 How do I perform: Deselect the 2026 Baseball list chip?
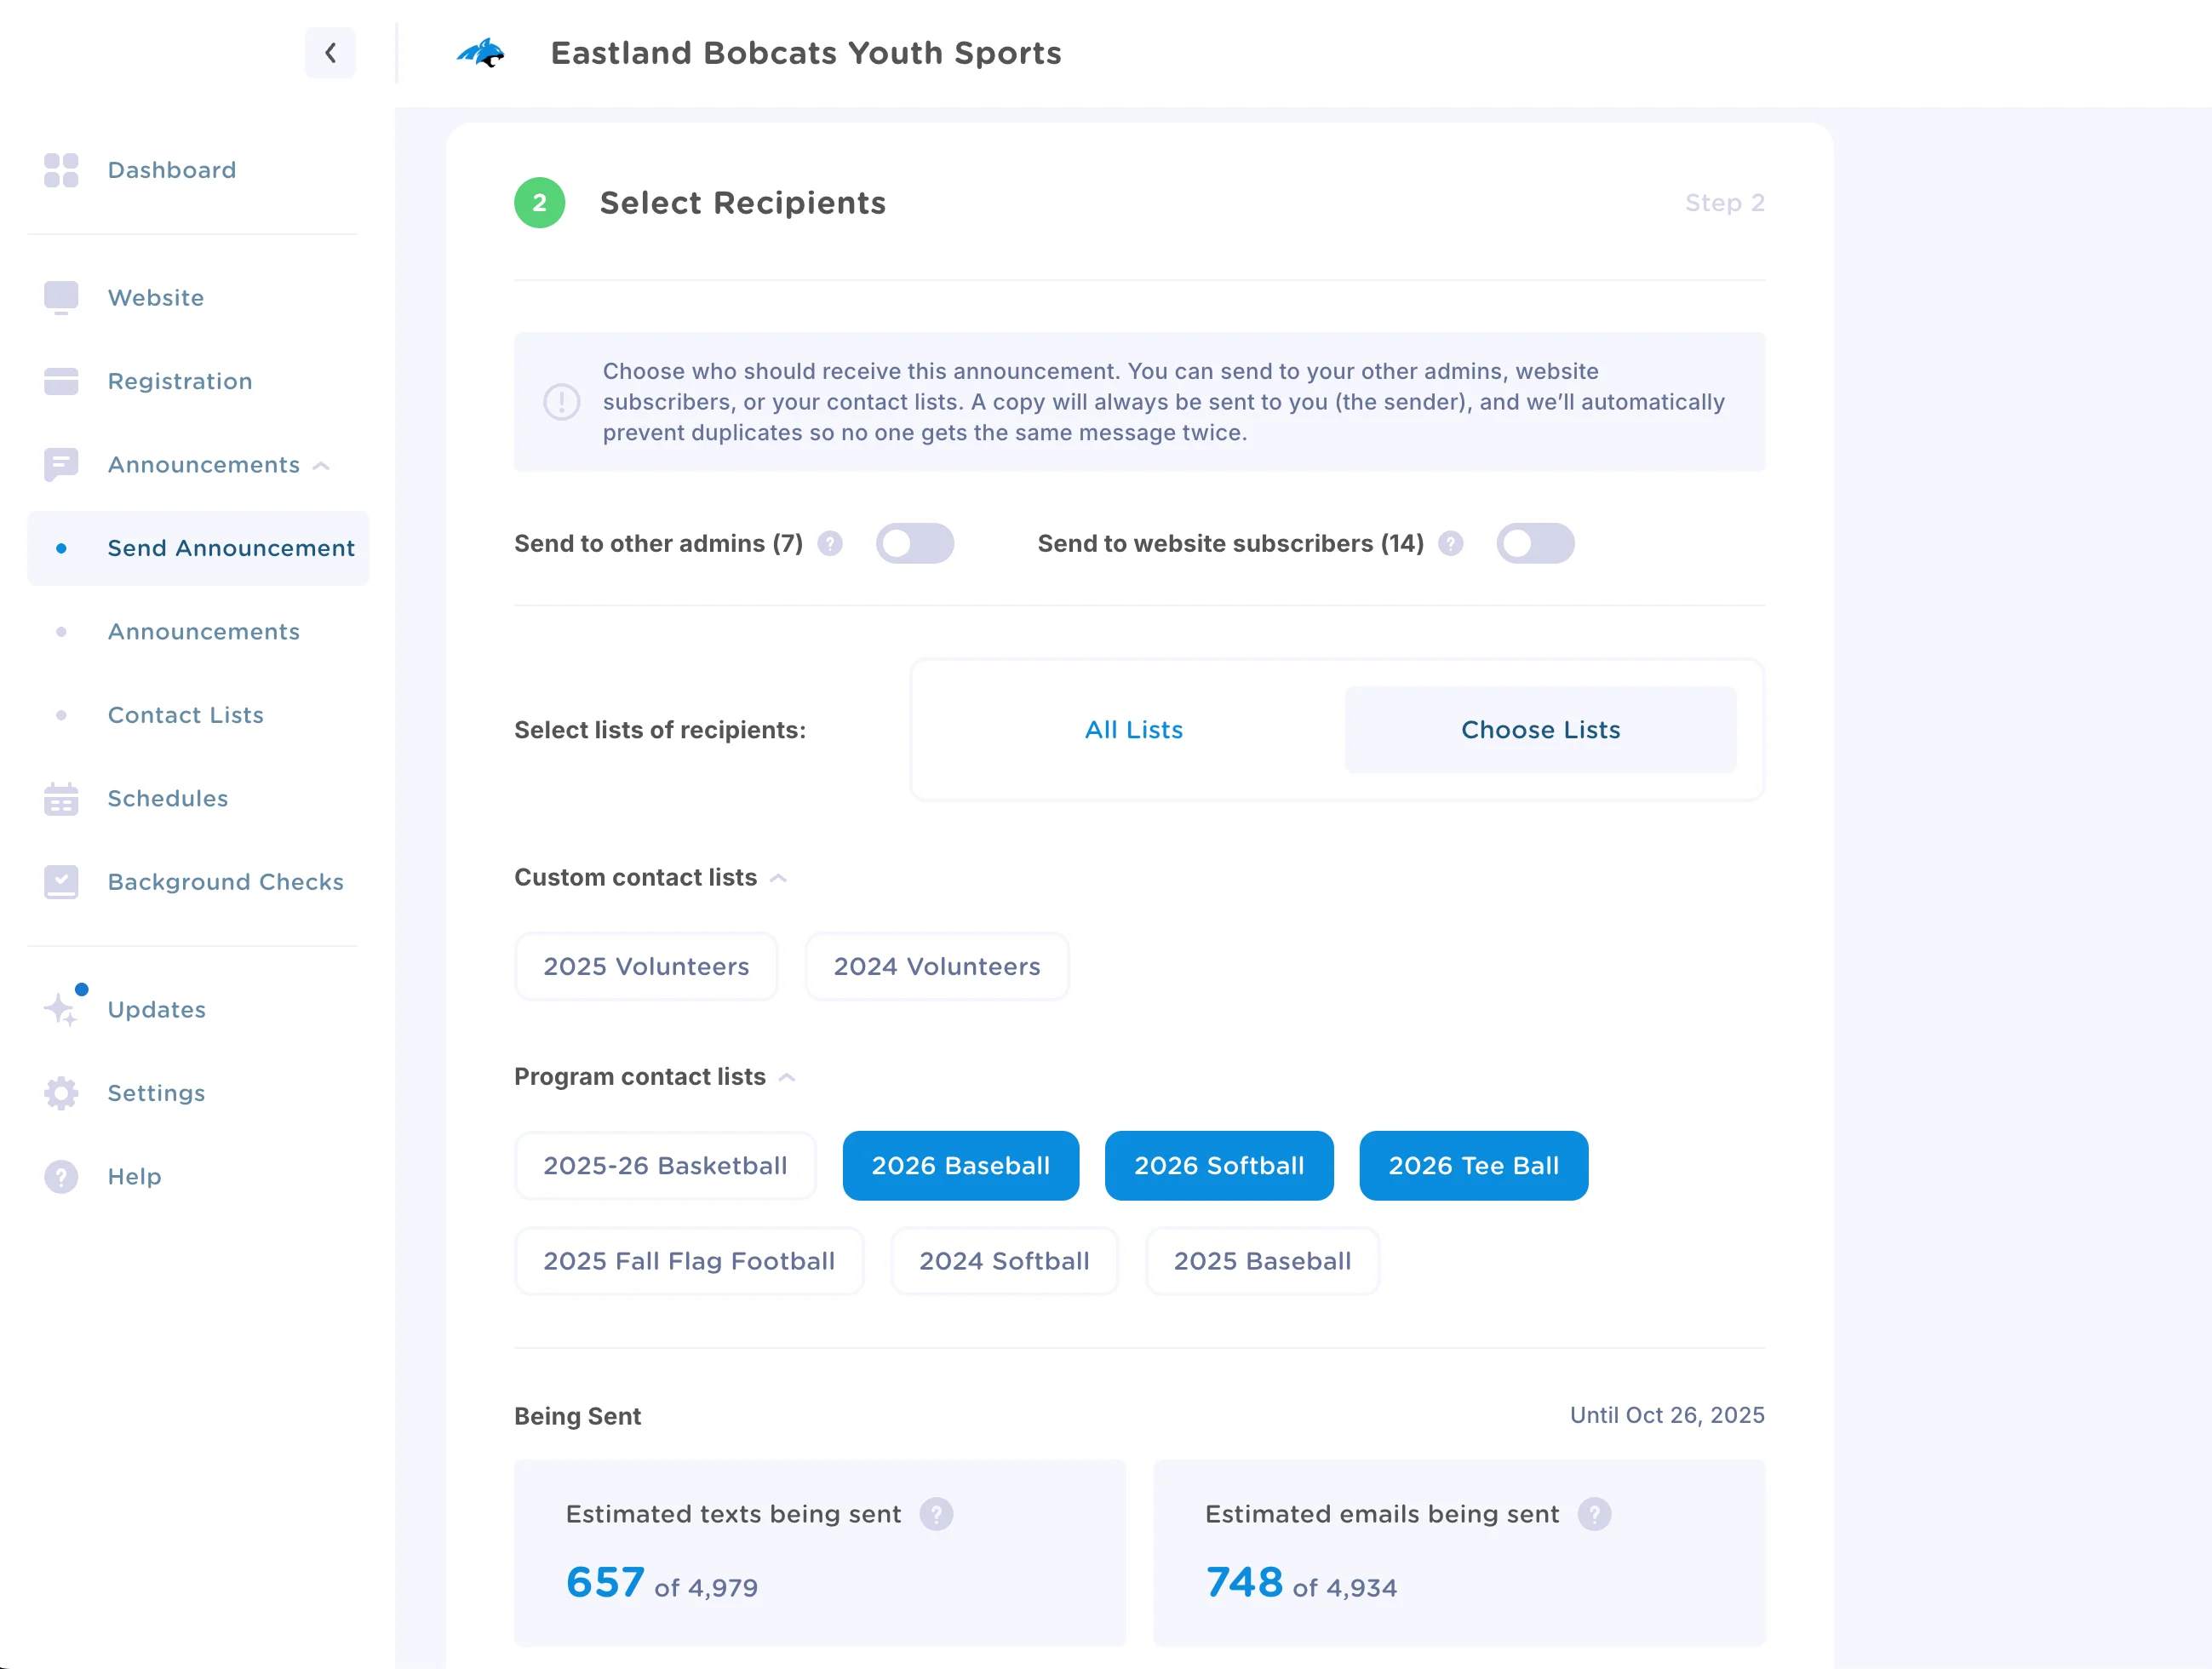point(960,1165)
